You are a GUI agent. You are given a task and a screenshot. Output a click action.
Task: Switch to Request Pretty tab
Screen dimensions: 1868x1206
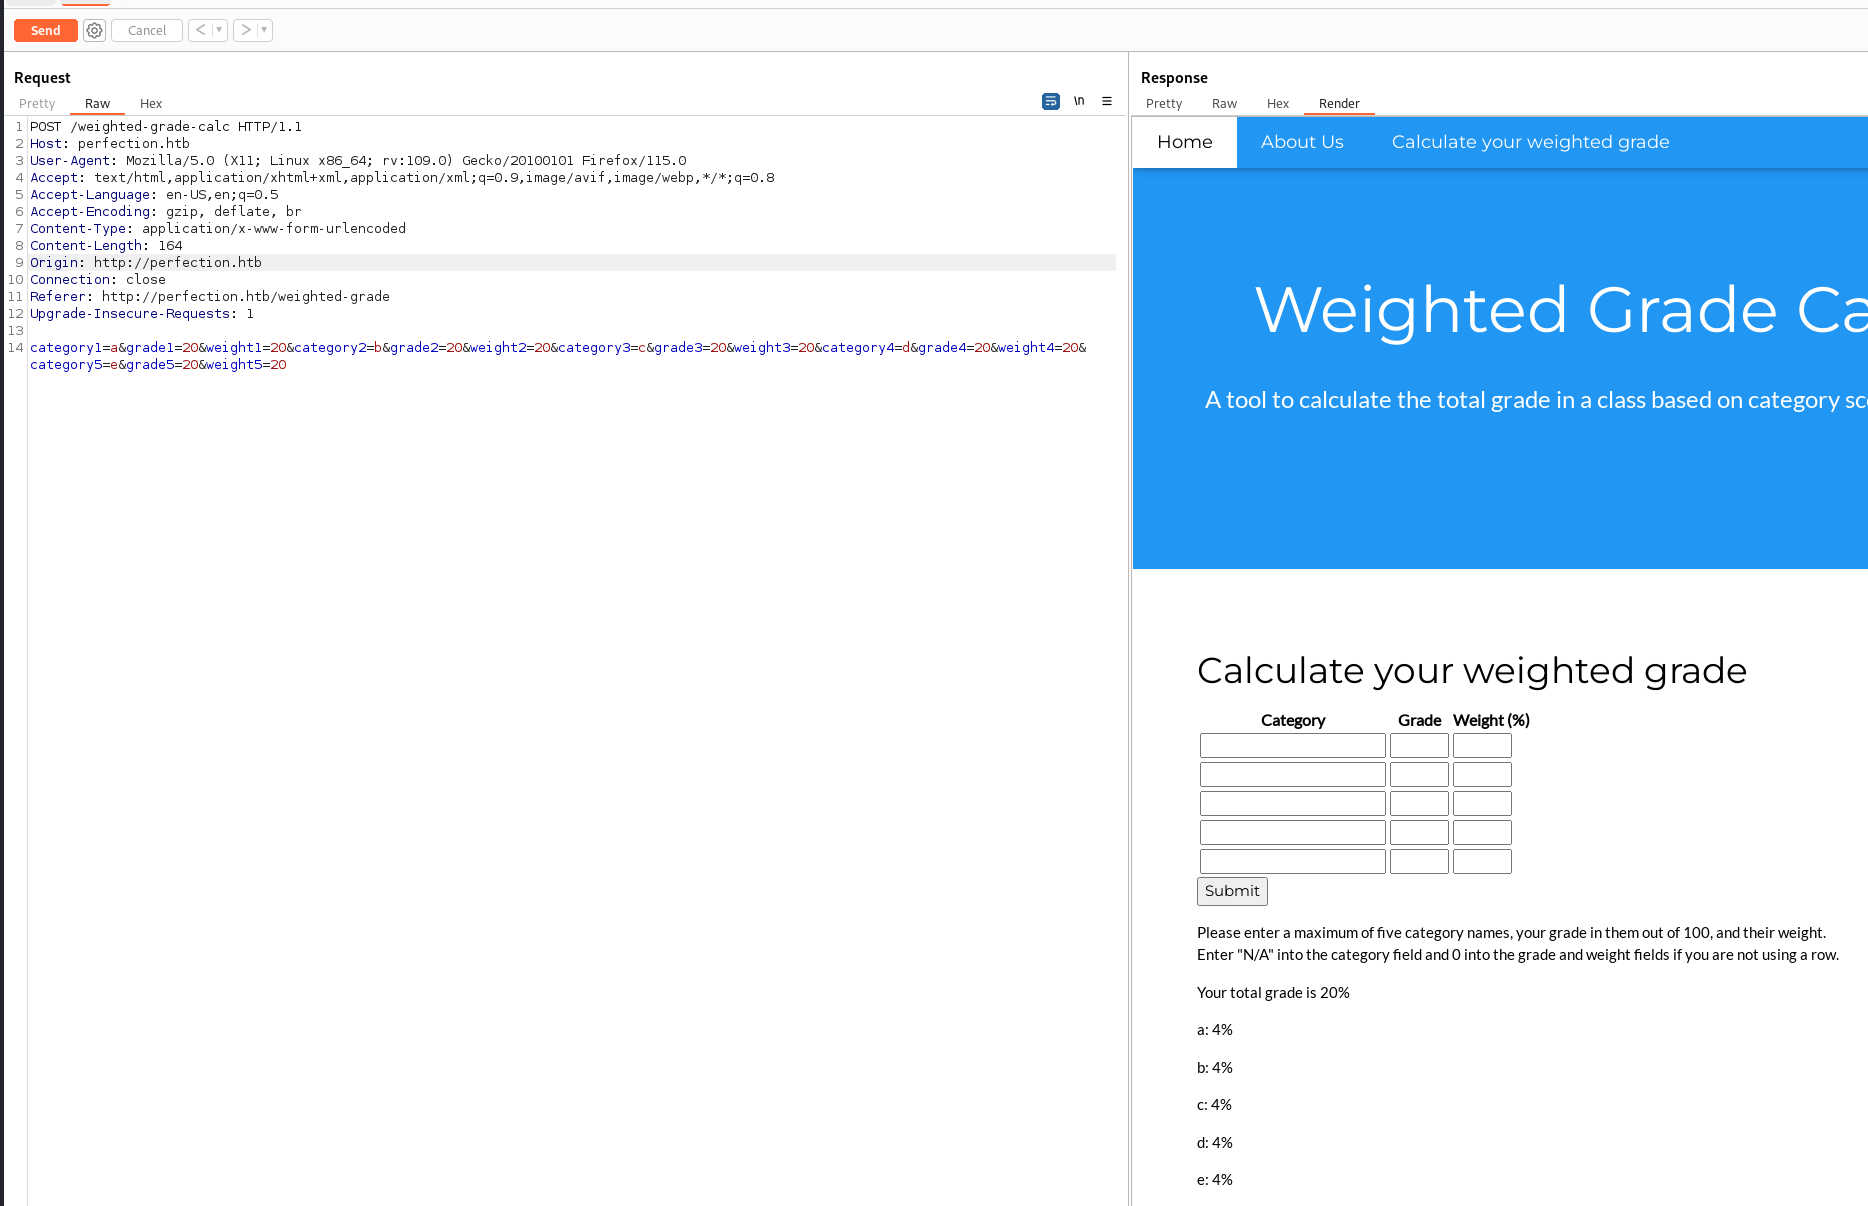pyautogui.click(x=37, y=104)
